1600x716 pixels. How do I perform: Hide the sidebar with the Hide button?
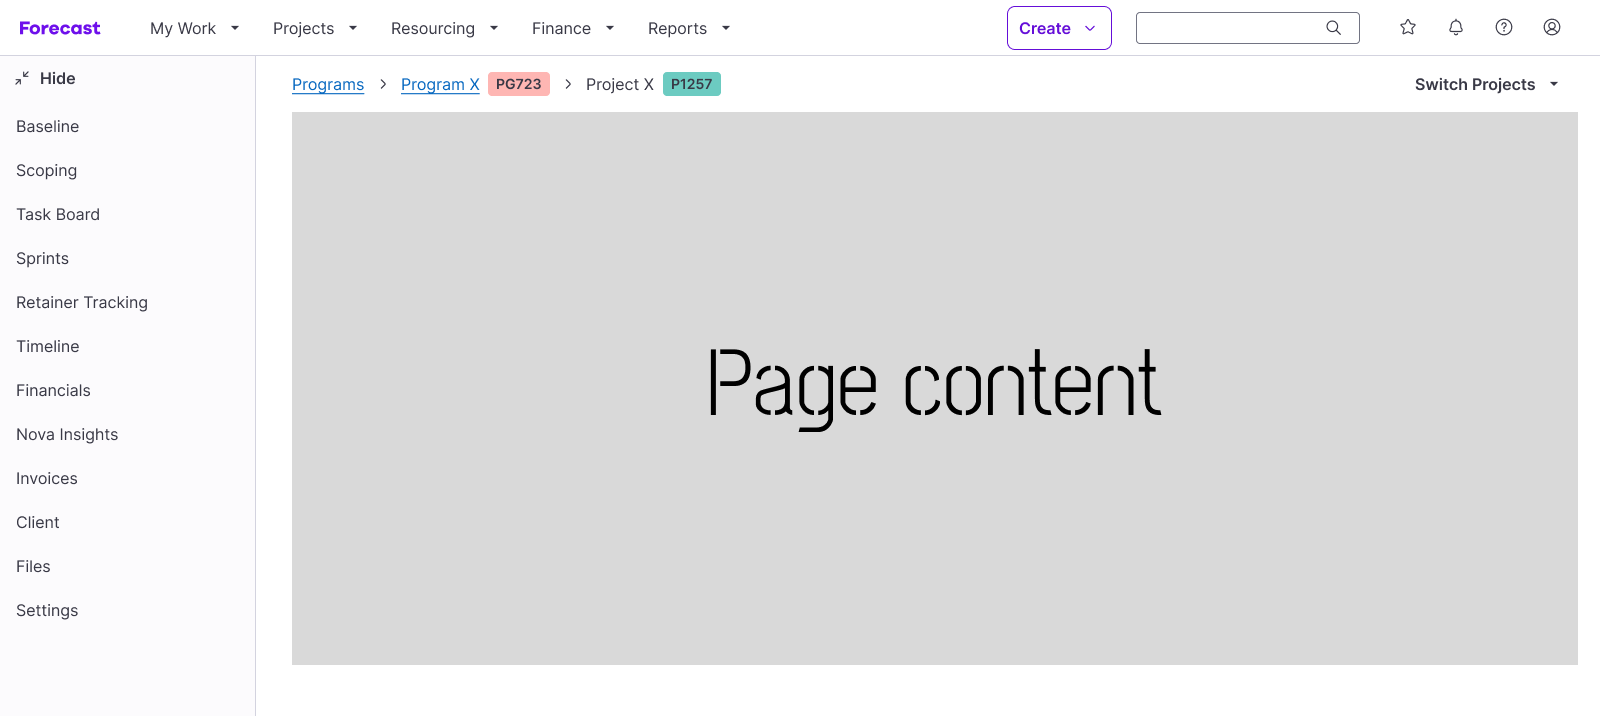pyautogui.click(x=46, y=78)
